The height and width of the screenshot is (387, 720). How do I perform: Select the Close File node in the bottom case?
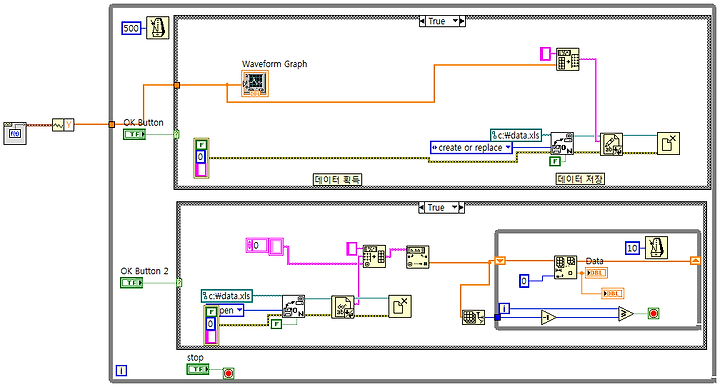point(399,306)
